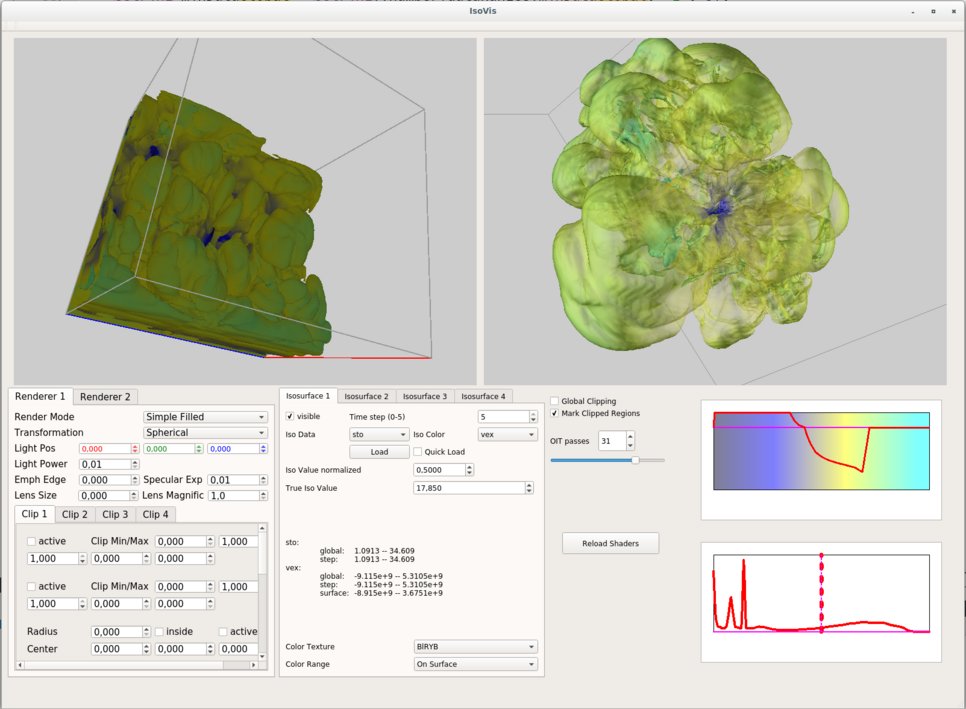966x709 pixels.
Task: Expand the Transformation dropdown set to Spherical
Action: point(205,433)
